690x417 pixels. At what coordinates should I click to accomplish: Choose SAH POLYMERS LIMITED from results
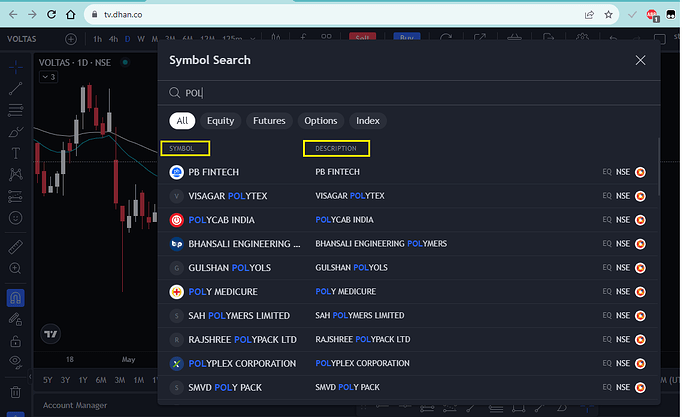click(x=408, y=315)
